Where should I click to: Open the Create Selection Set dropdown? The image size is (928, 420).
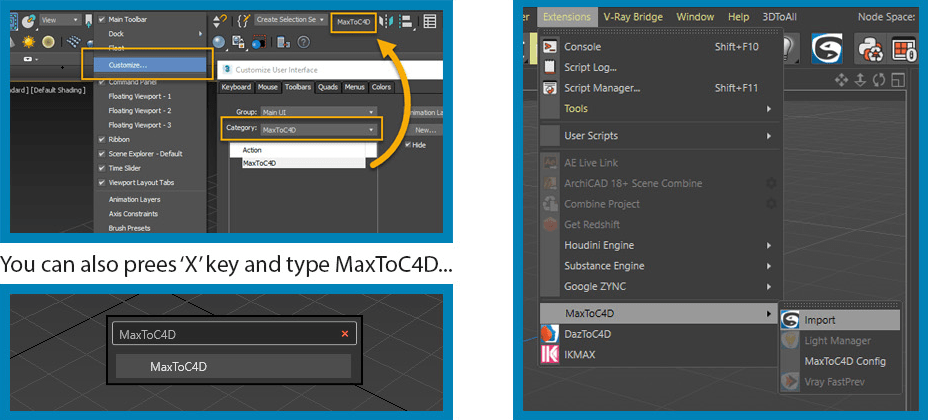click(x=291, y=20)
